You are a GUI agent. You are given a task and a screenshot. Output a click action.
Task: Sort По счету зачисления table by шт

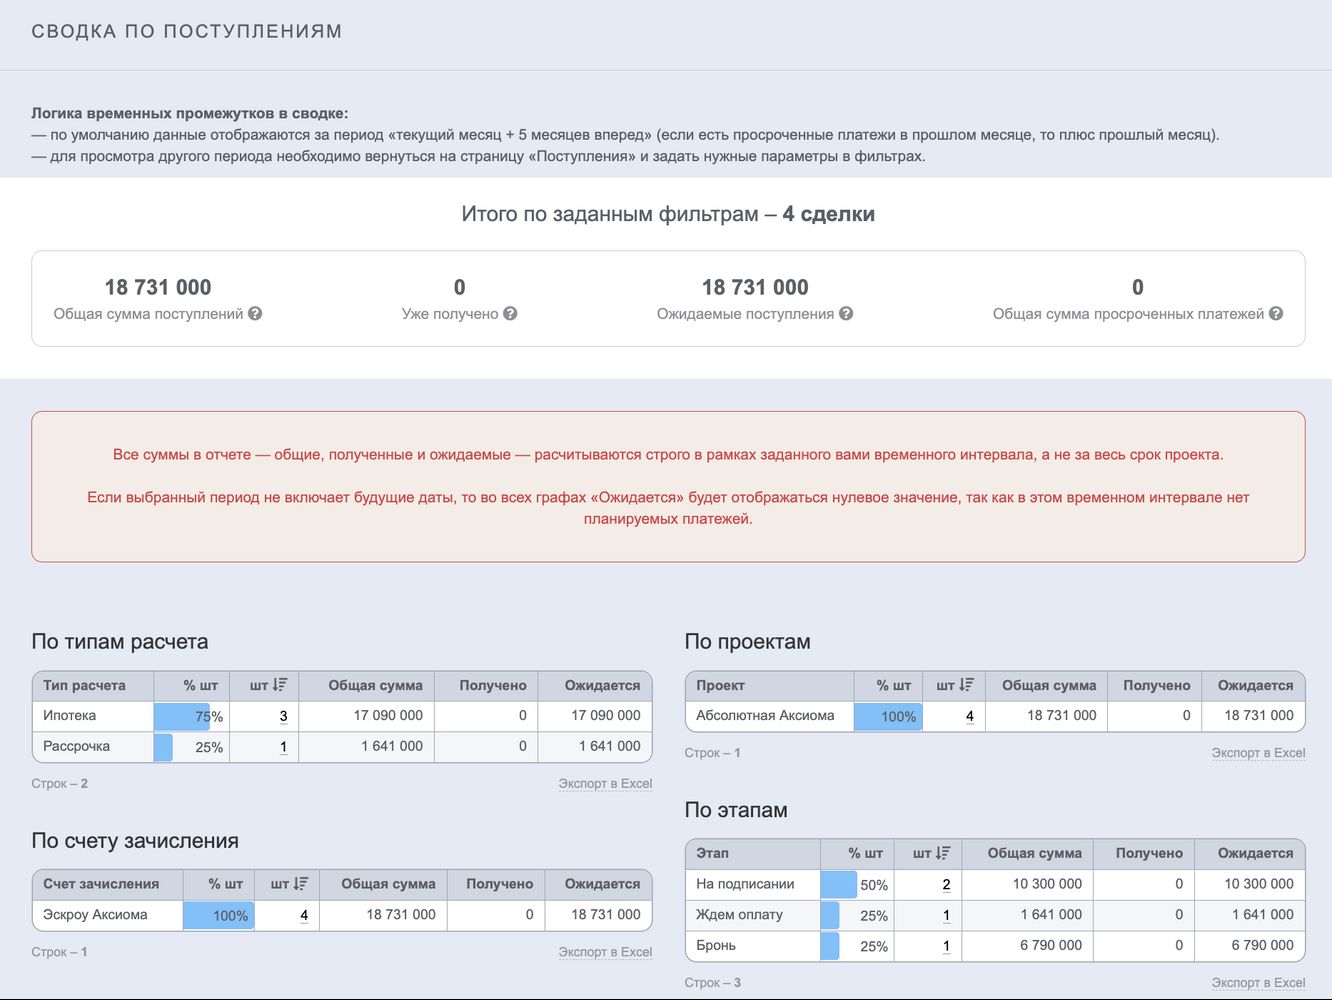click(289, 884)
